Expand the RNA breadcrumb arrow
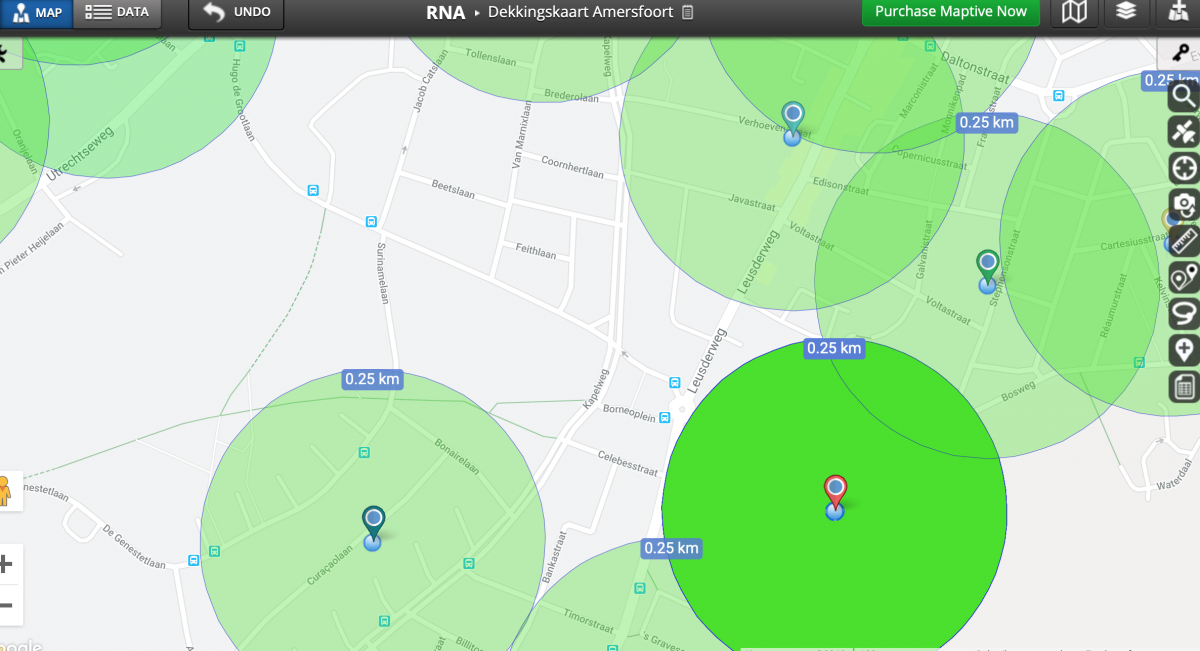The height and width of the screenshot is (651, 1200). click(x=477, y=13)
